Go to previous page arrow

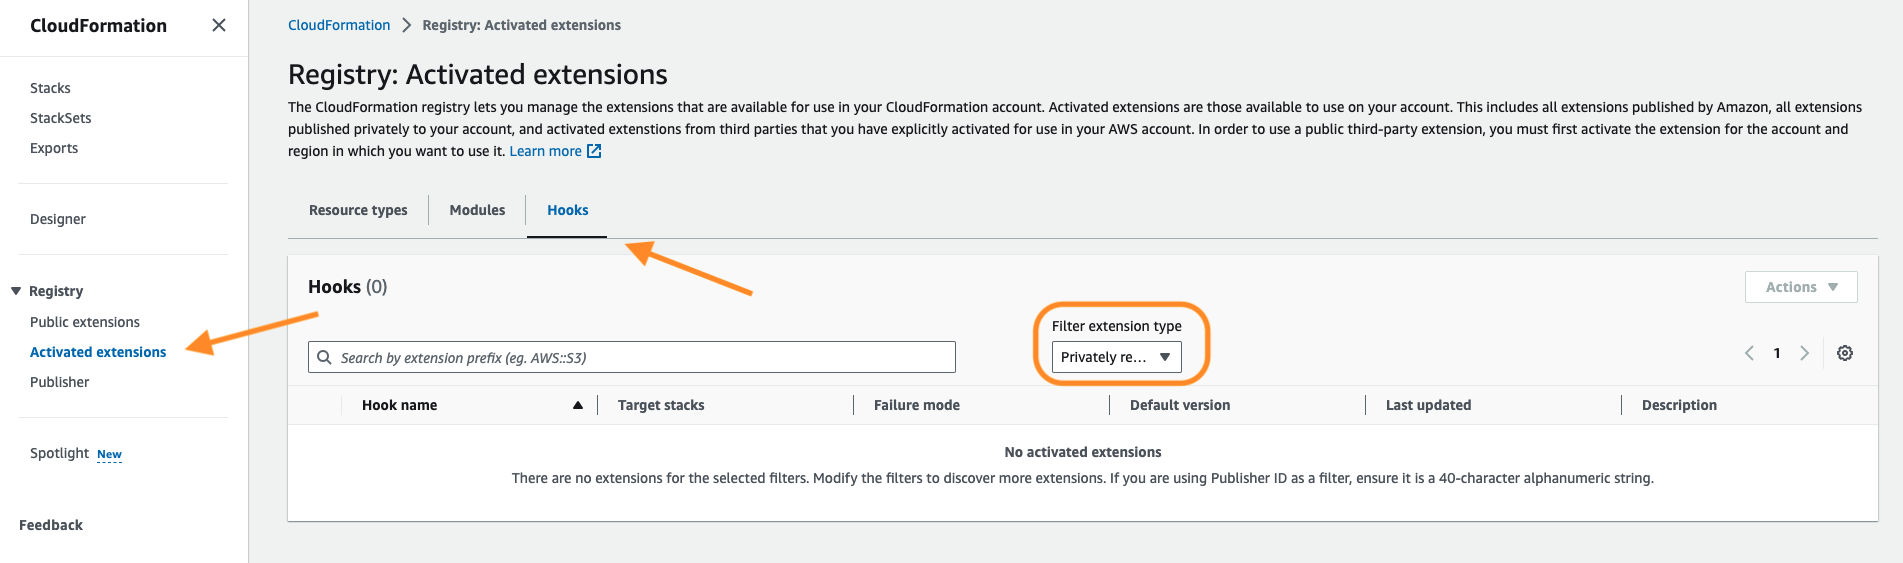click(1749, 353)
